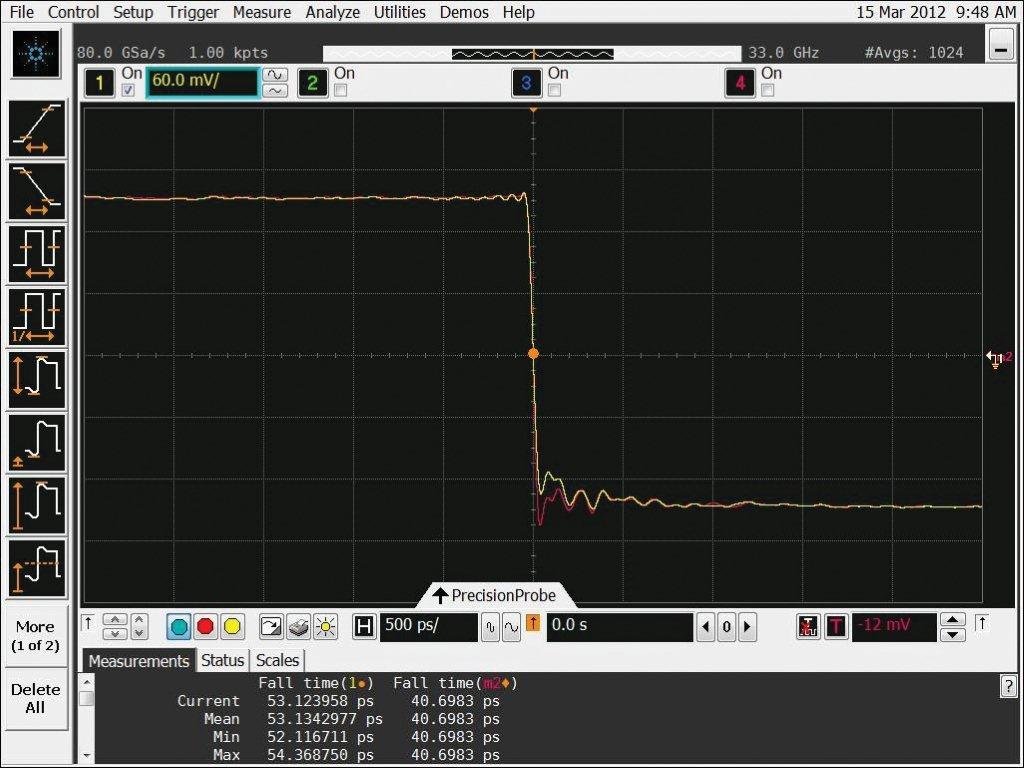Switch to the Scales tab
The image size is (1024, 768).
(x=277, y=660)
